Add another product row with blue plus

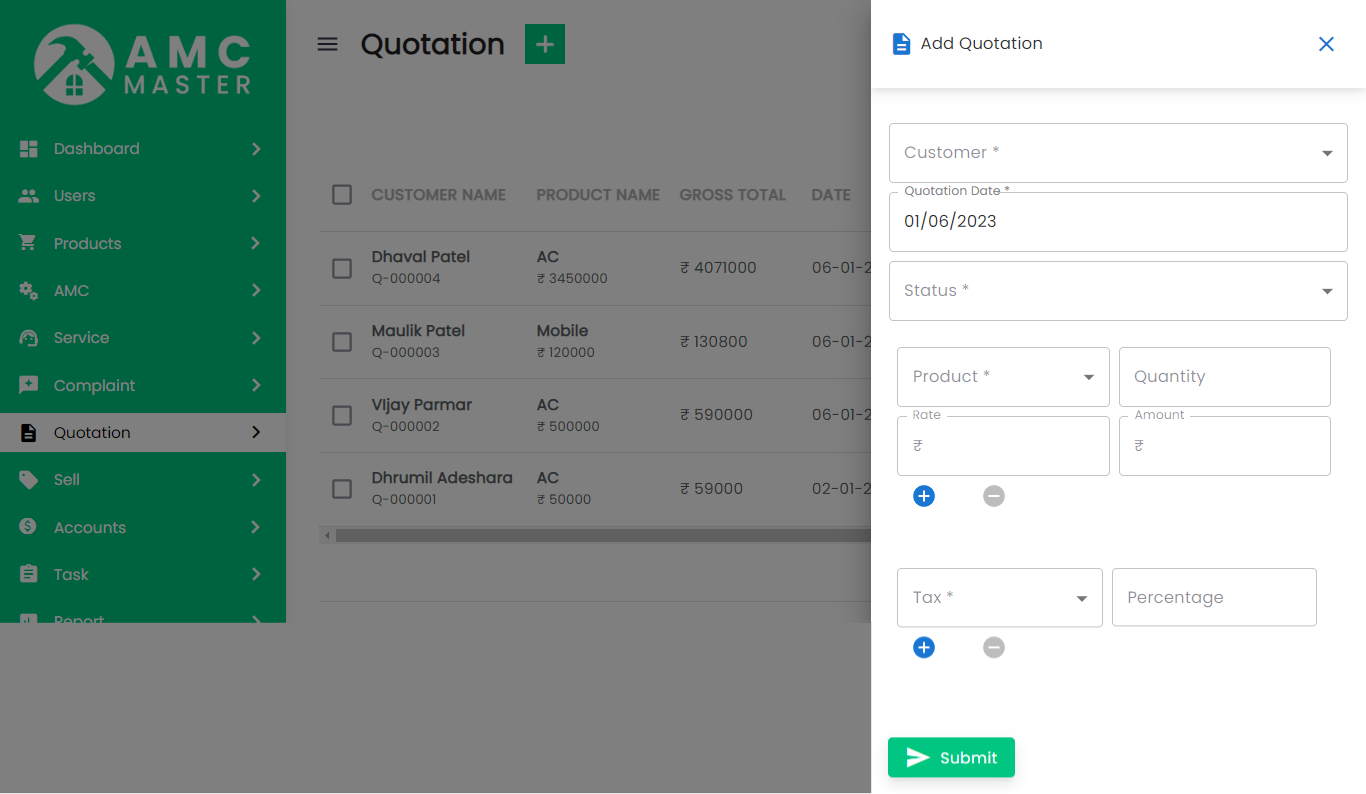pos(924,496)
